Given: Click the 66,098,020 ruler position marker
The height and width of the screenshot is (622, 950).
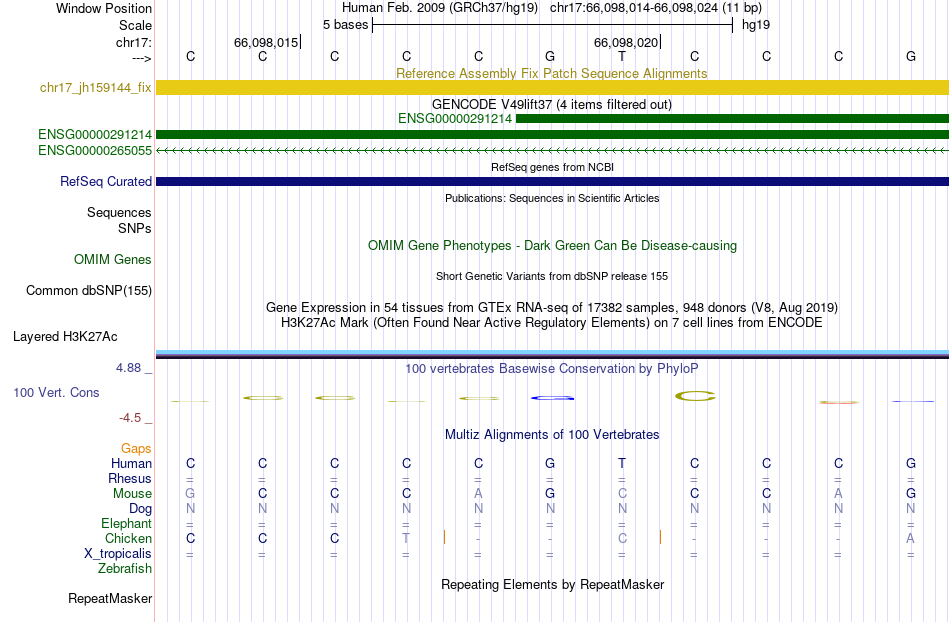Looking at the screenshot, I should click(626, 42).
